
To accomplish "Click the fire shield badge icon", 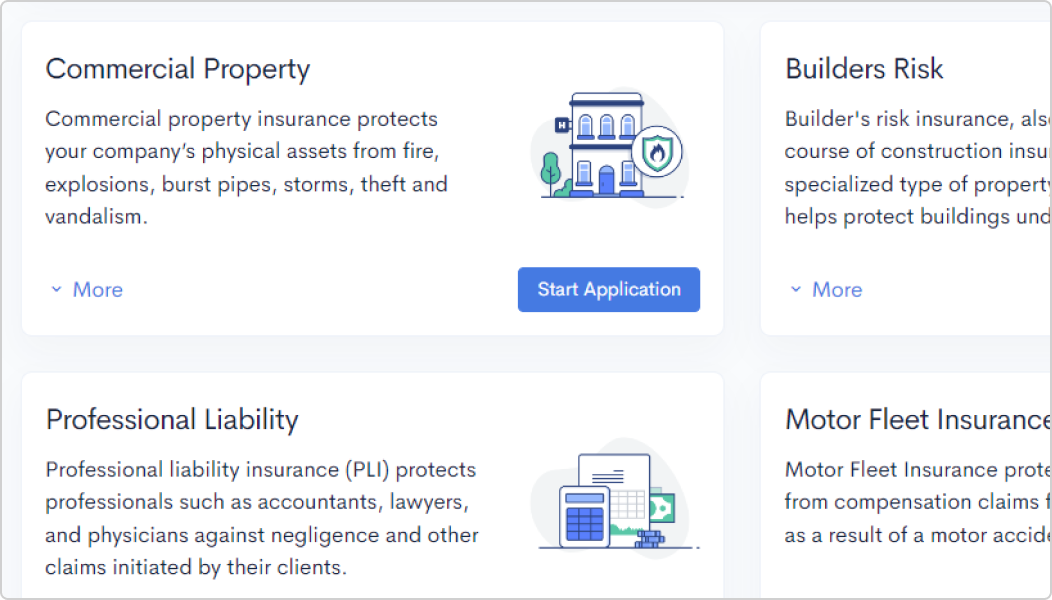I will click(658, 152).
